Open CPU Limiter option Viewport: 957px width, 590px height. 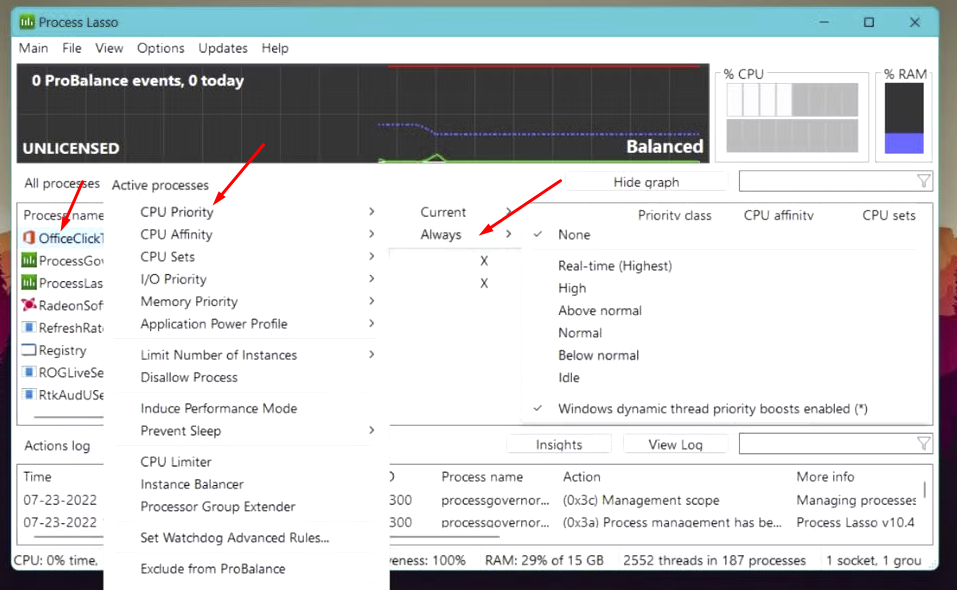tap(176, 462)
